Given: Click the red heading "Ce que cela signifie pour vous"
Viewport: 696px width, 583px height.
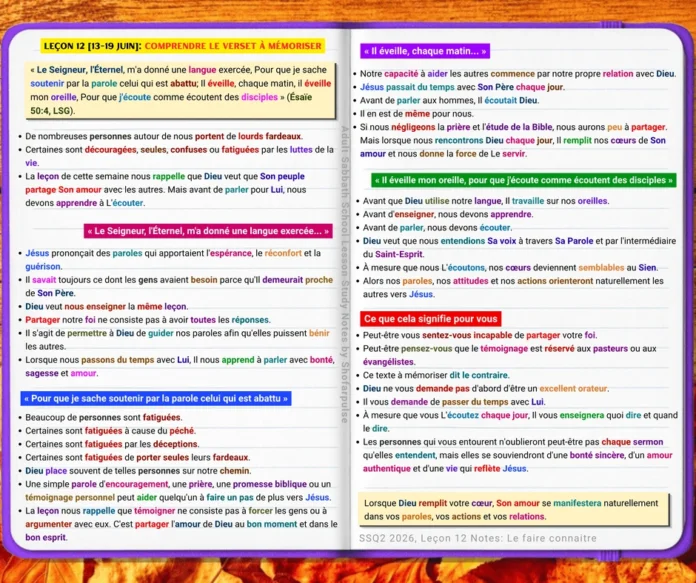Looking at the screenshot, I should coord(431,319).
